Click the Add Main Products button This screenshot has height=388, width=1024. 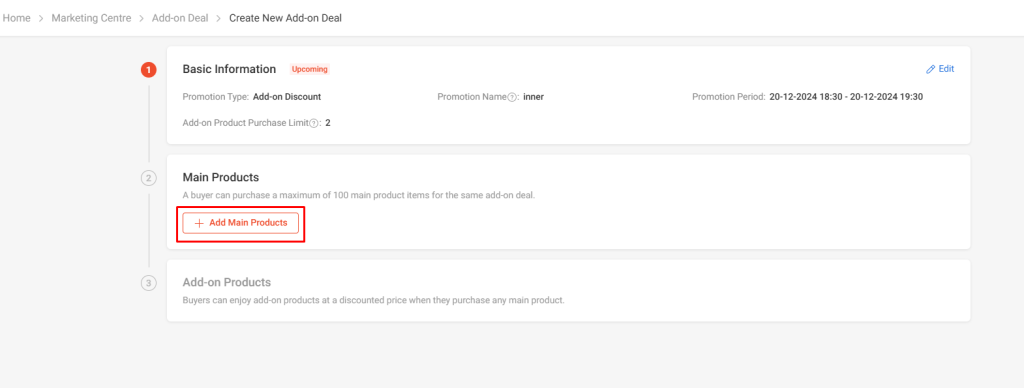coord(240,223)
